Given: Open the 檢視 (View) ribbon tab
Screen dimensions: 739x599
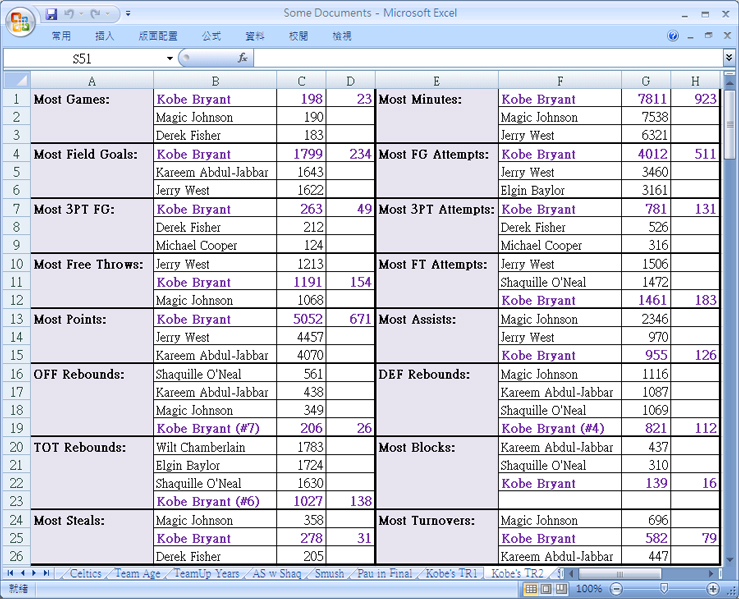Looking at the screenshot, I should pos(342,36).
